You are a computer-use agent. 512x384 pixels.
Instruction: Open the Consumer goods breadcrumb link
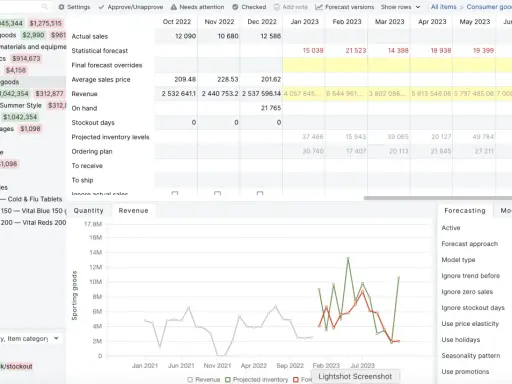(489, 7)
